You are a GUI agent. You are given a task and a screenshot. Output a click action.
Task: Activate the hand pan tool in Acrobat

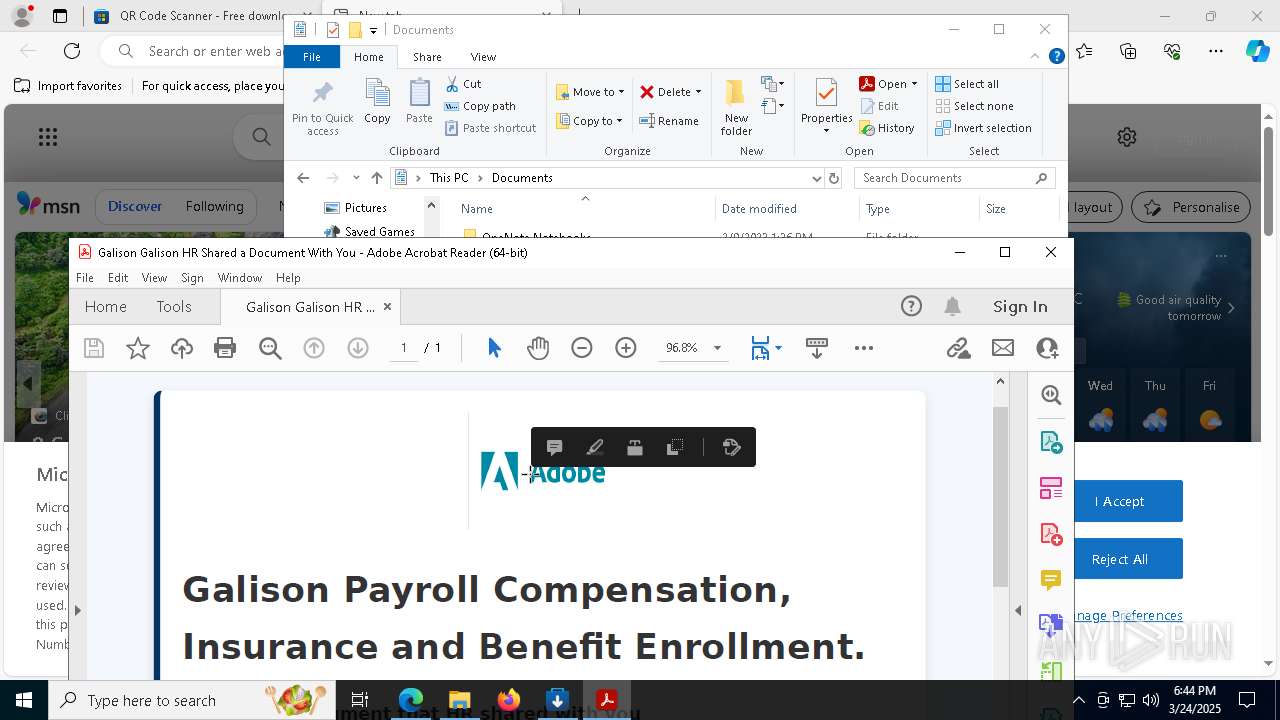(538, 348)
